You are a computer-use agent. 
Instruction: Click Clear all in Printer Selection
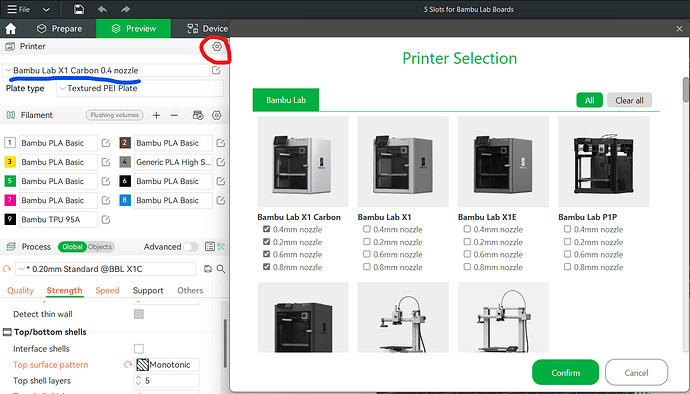click(x=629, y=100)
